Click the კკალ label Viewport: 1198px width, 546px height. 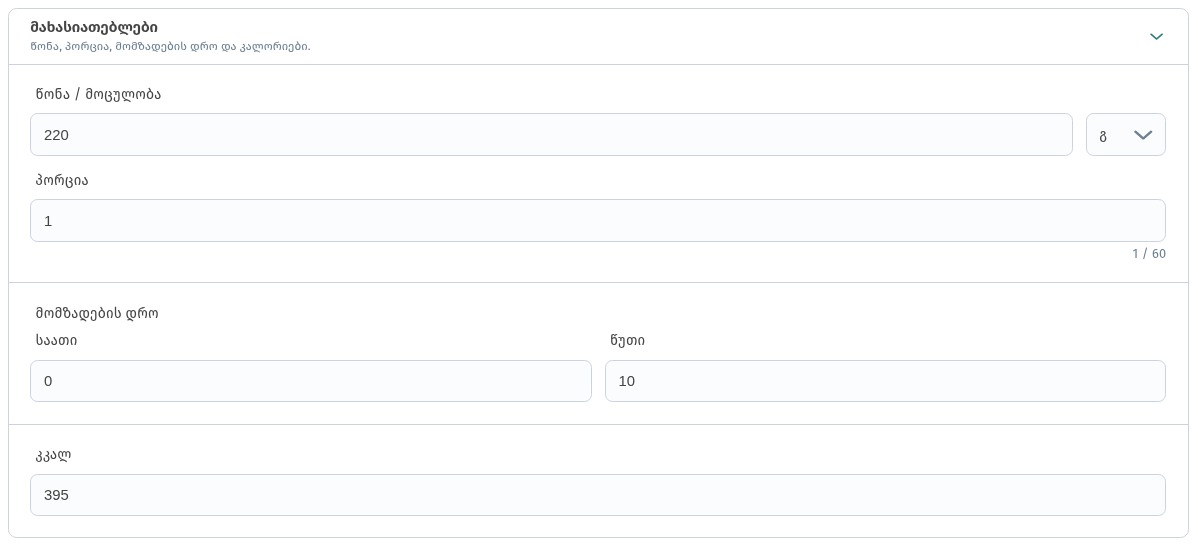tap(53, 455)
